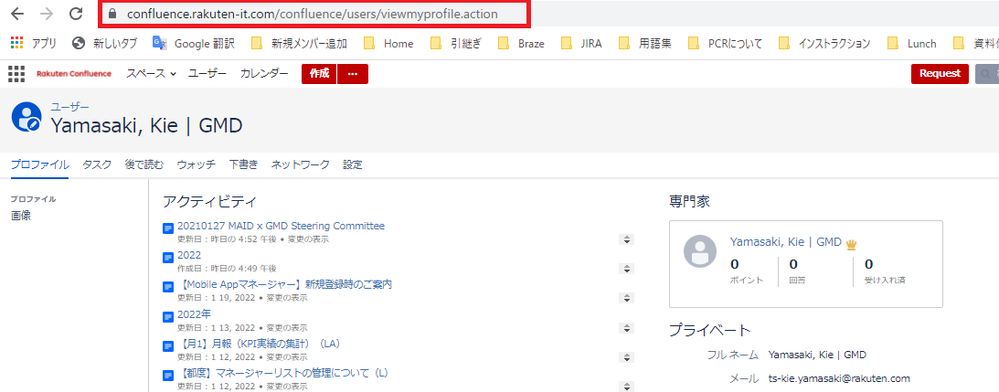The height and width of the screenshot is (392, 999).
Task: Click the ts-kie.yamasaki@rakuten.com email text
Action: 839,378
